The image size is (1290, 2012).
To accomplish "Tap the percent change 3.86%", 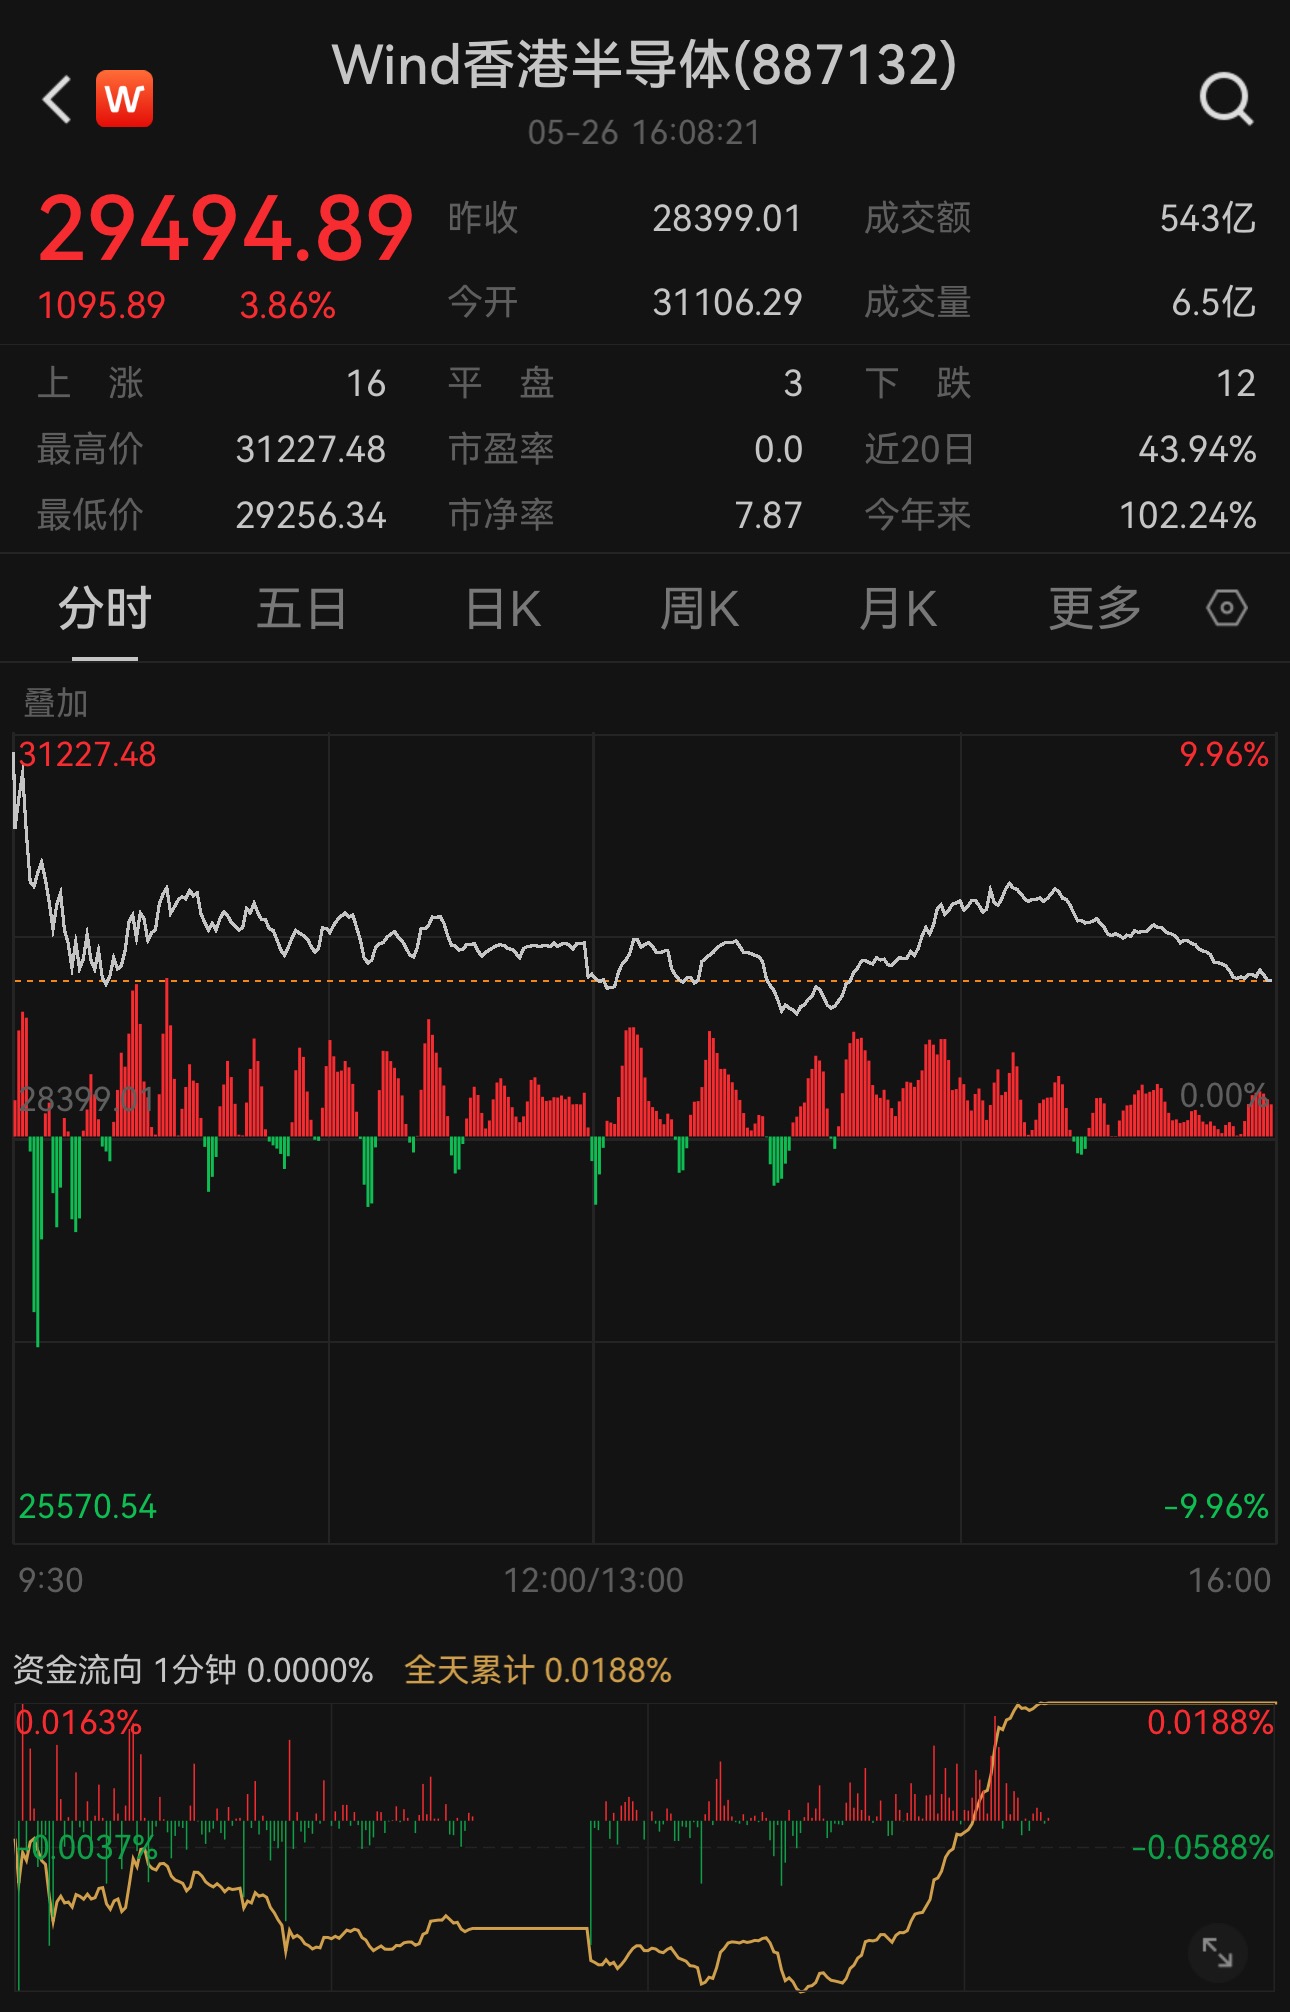I will (x=288, y=305).
